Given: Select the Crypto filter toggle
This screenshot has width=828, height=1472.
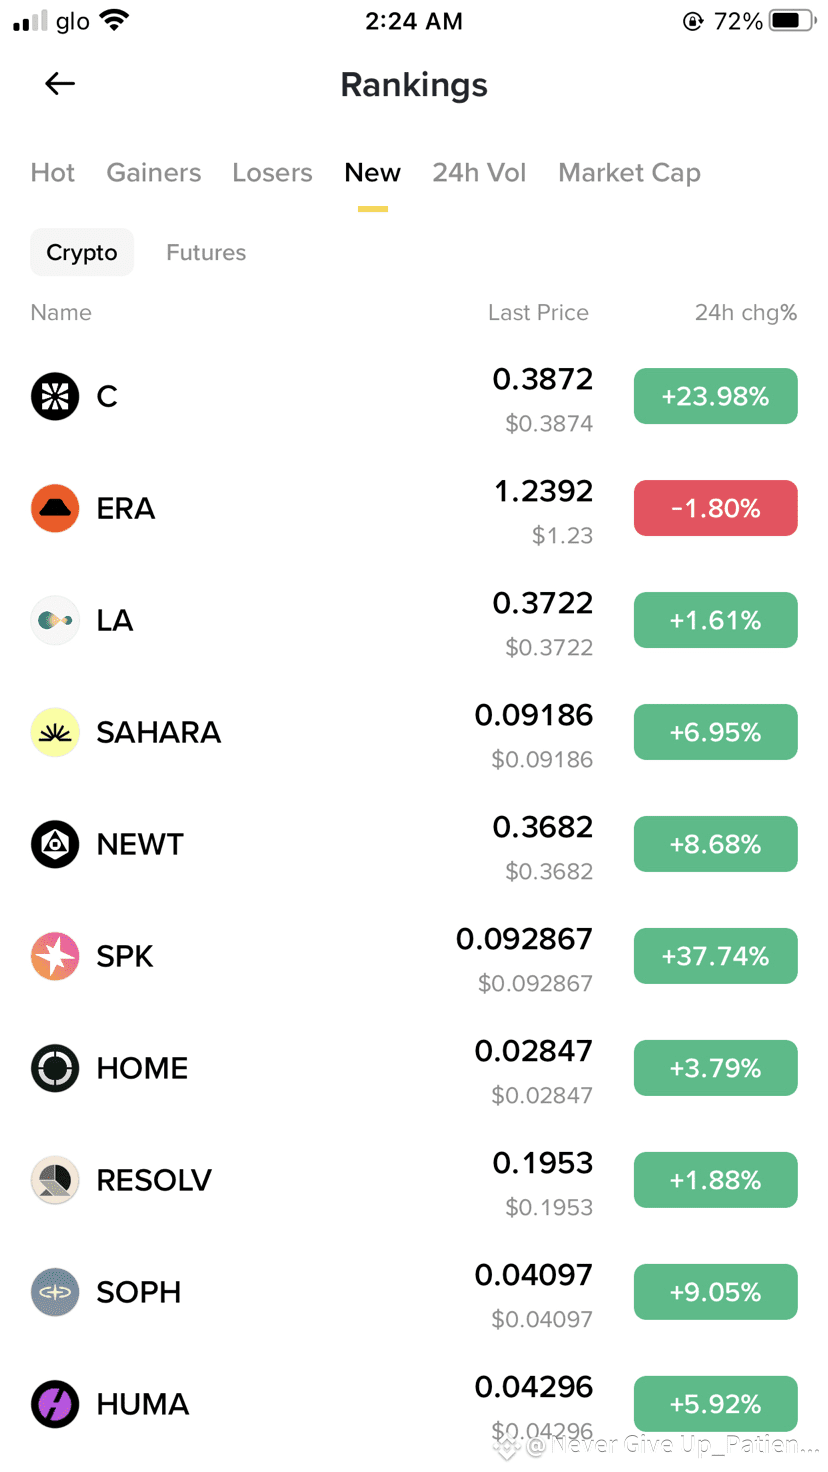Looking at the screenshot, I should (82, 253).
